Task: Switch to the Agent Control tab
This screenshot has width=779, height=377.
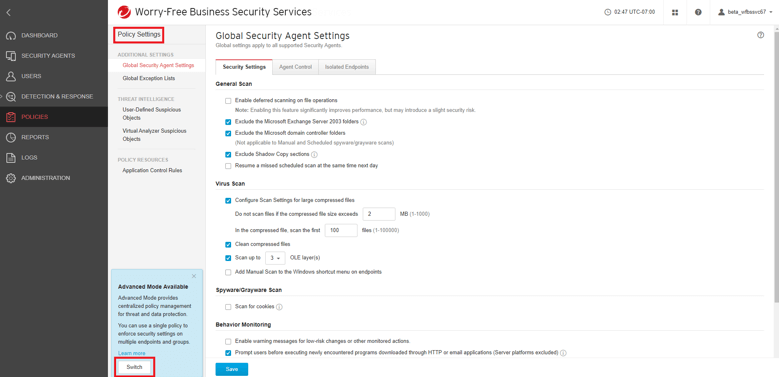Action: pyautogui.click(x=295, y=67)
